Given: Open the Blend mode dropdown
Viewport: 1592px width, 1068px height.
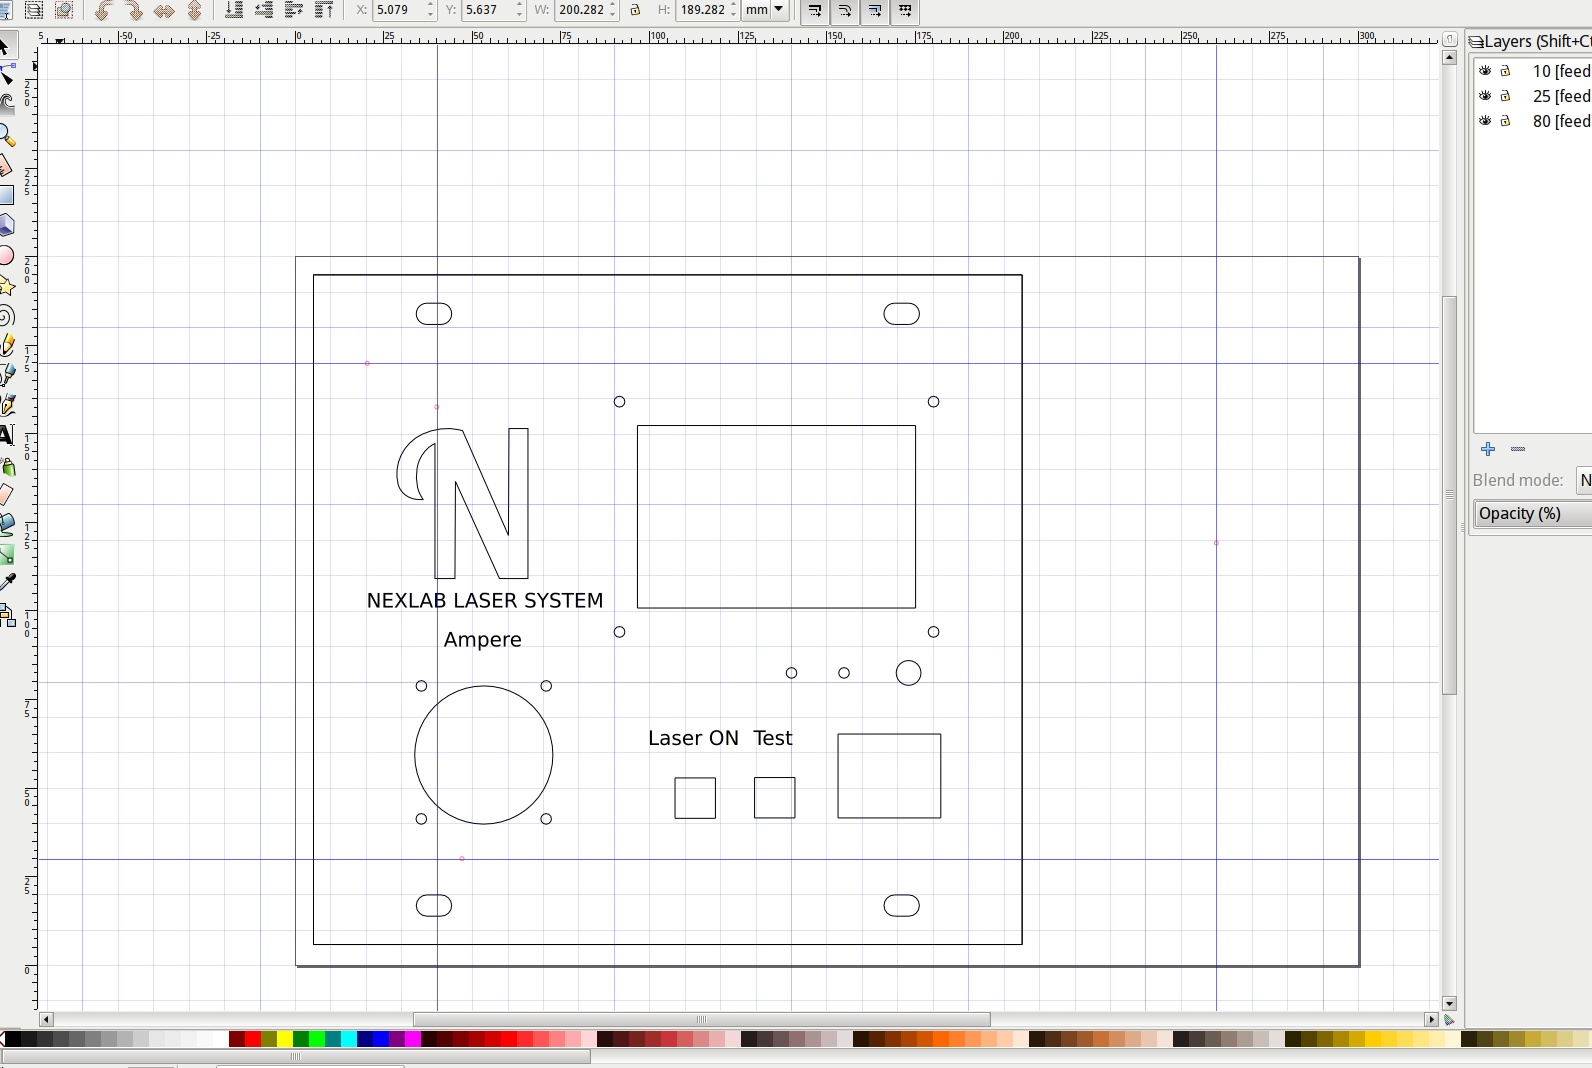Looking at the screenshot, I should coord(1584,480).
